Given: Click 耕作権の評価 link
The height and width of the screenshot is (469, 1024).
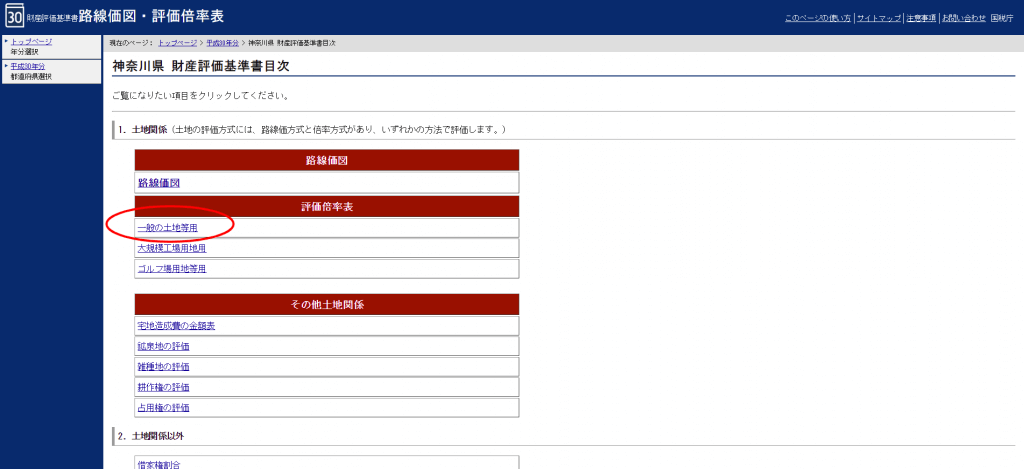Looking at the screenshot, I should pyautogui.click(x=163, y=387).
